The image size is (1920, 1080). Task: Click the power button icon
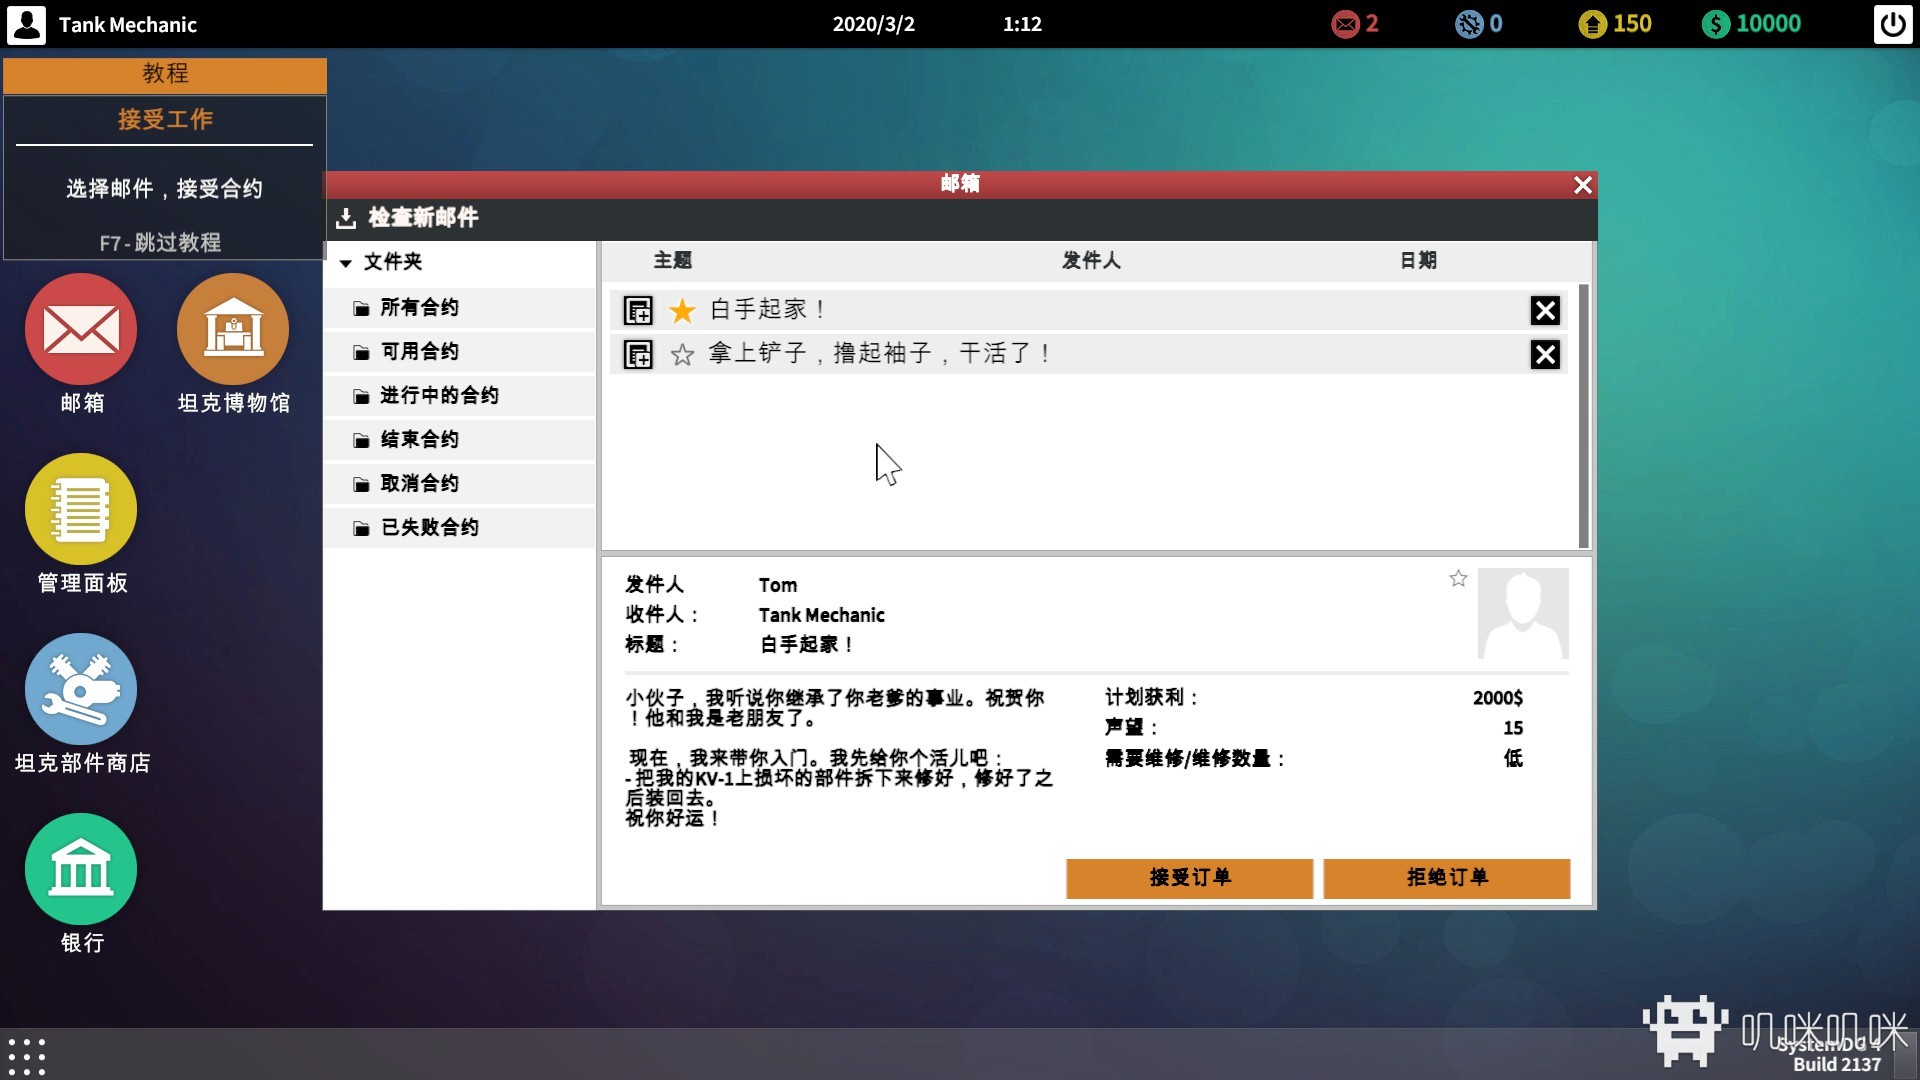click(x=1893, y=24)
